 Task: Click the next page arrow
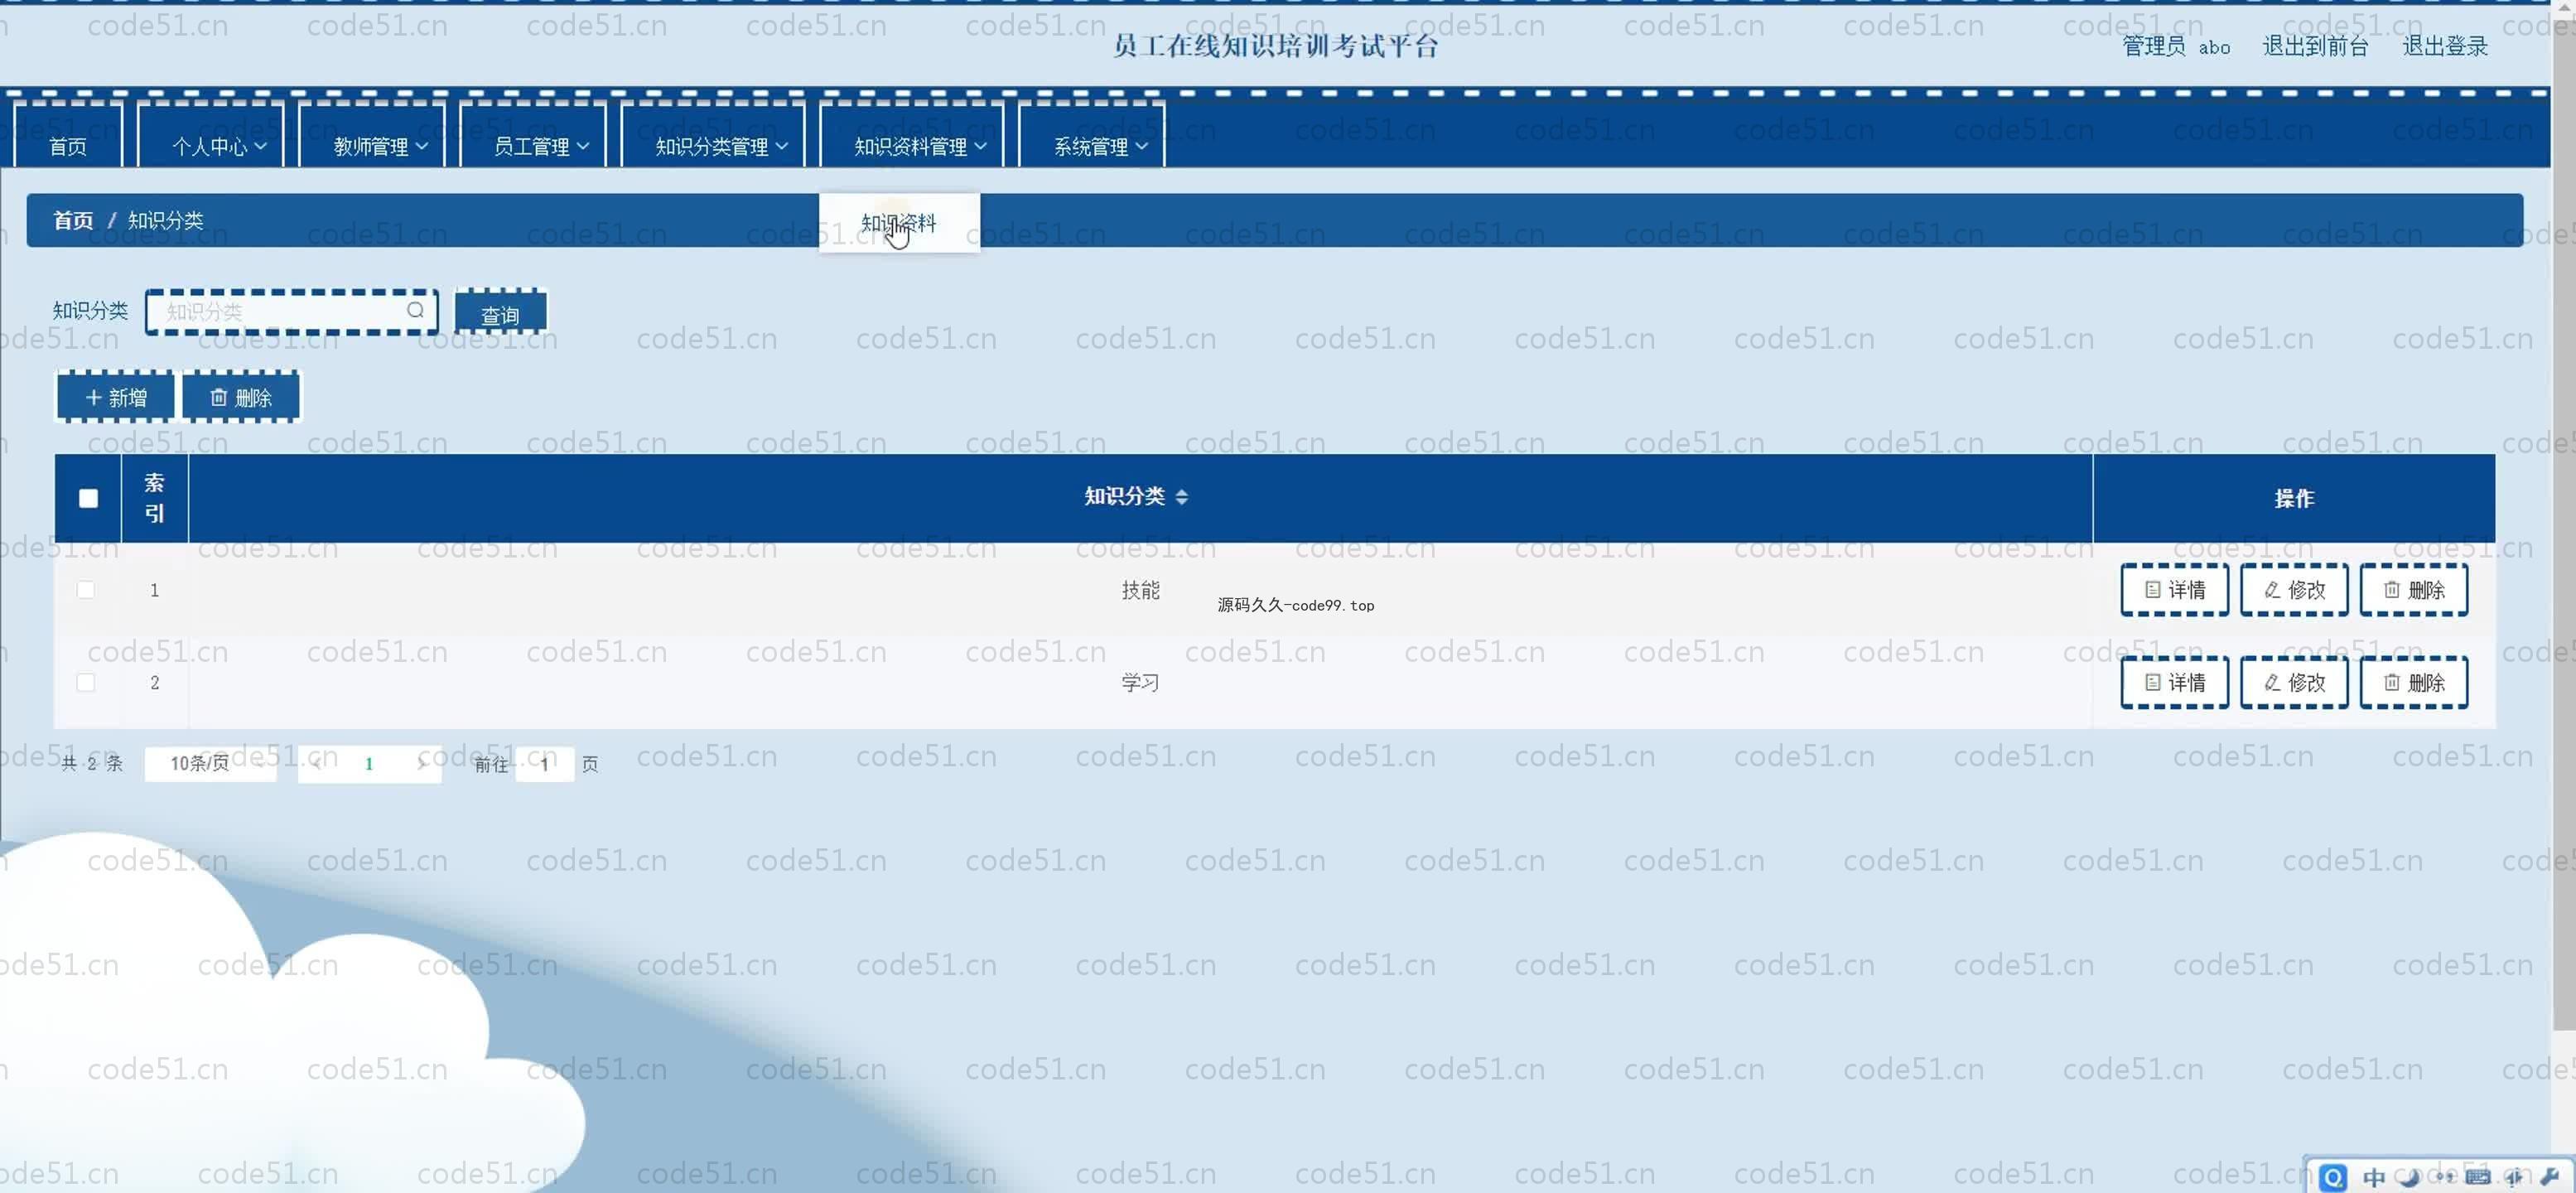coord(421,764)
